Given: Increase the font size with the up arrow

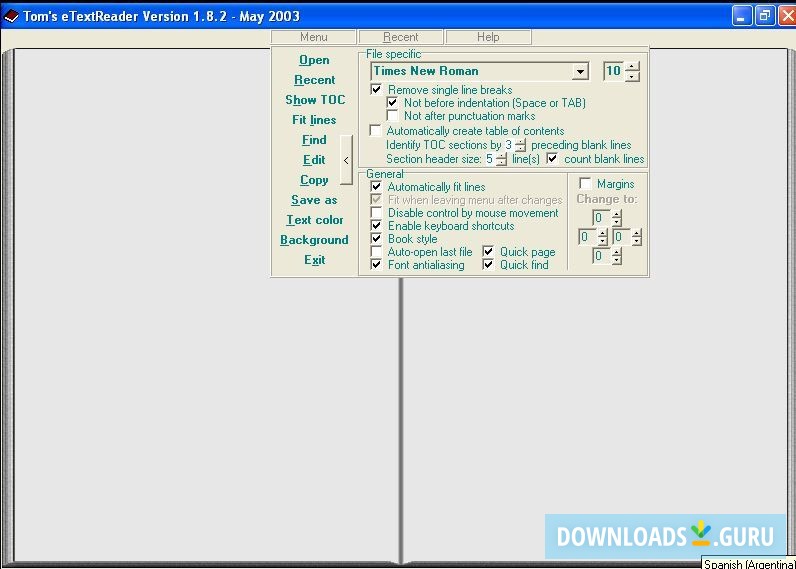Looking at the screenshot, I should click(632, 66).
